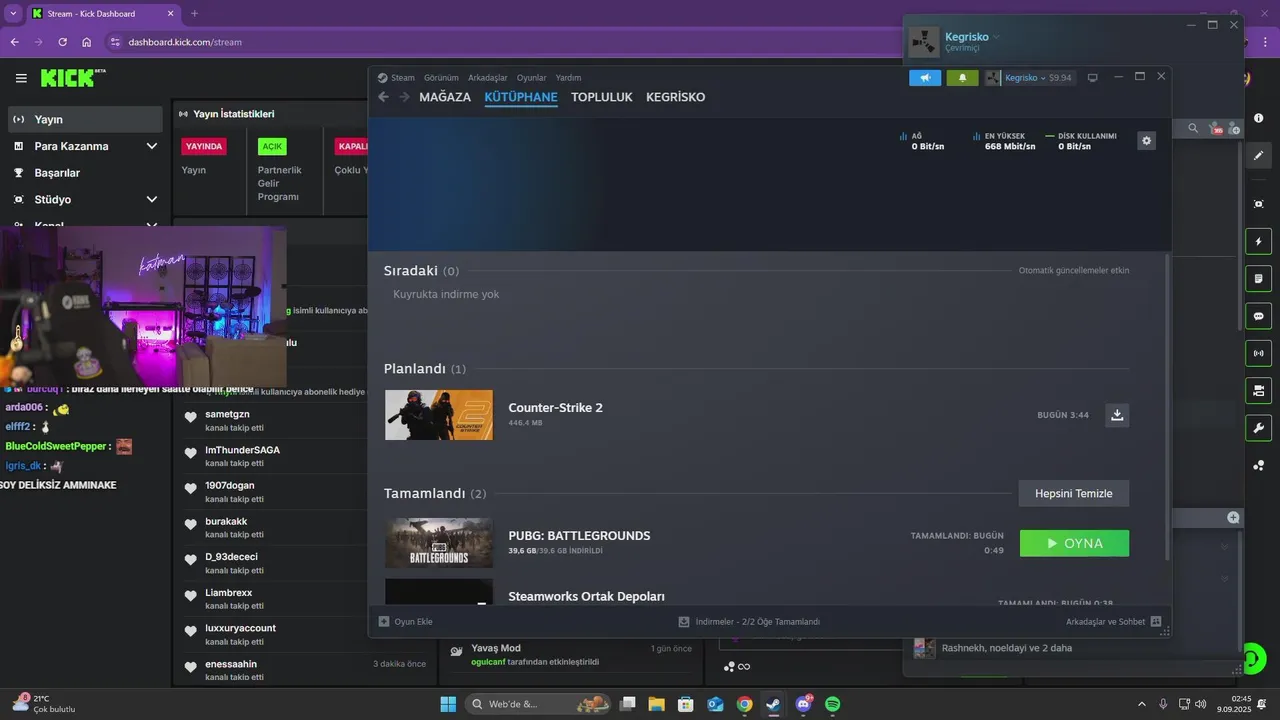Screen dimensions: 1280x720
Task: Open Friends and Chat grid icon
Action: 1156,621
